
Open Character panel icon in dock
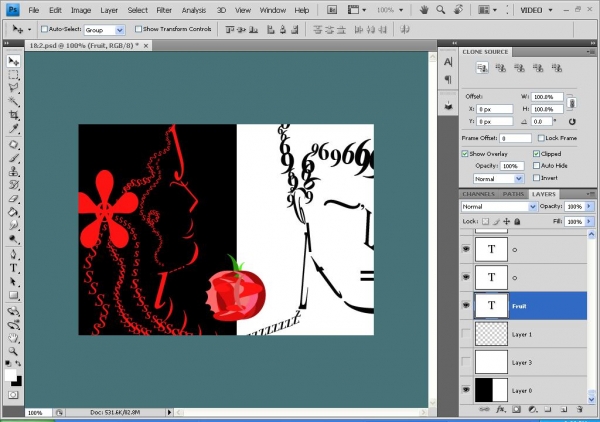(448, 62)
